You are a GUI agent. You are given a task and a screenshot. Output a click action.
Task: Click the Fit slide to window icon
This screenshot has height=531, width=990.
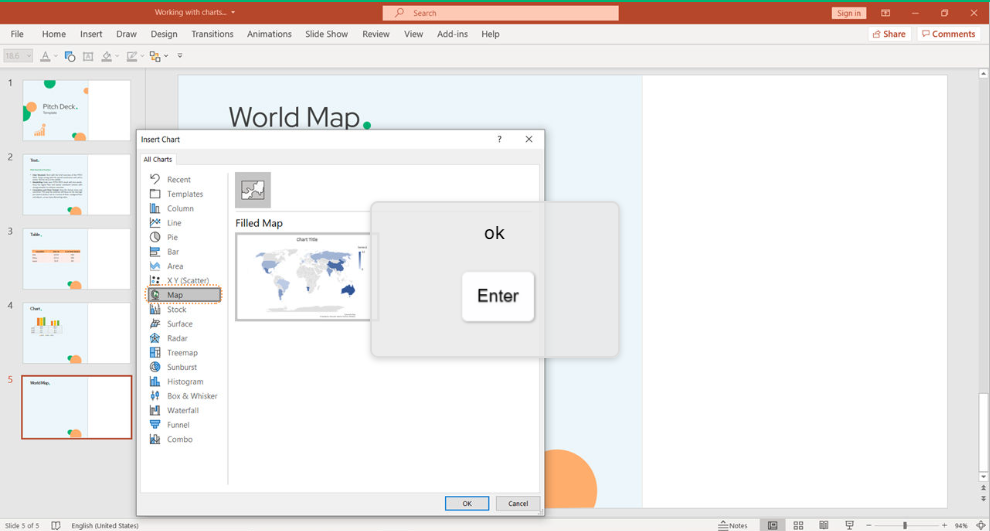[x=981, y=525]
